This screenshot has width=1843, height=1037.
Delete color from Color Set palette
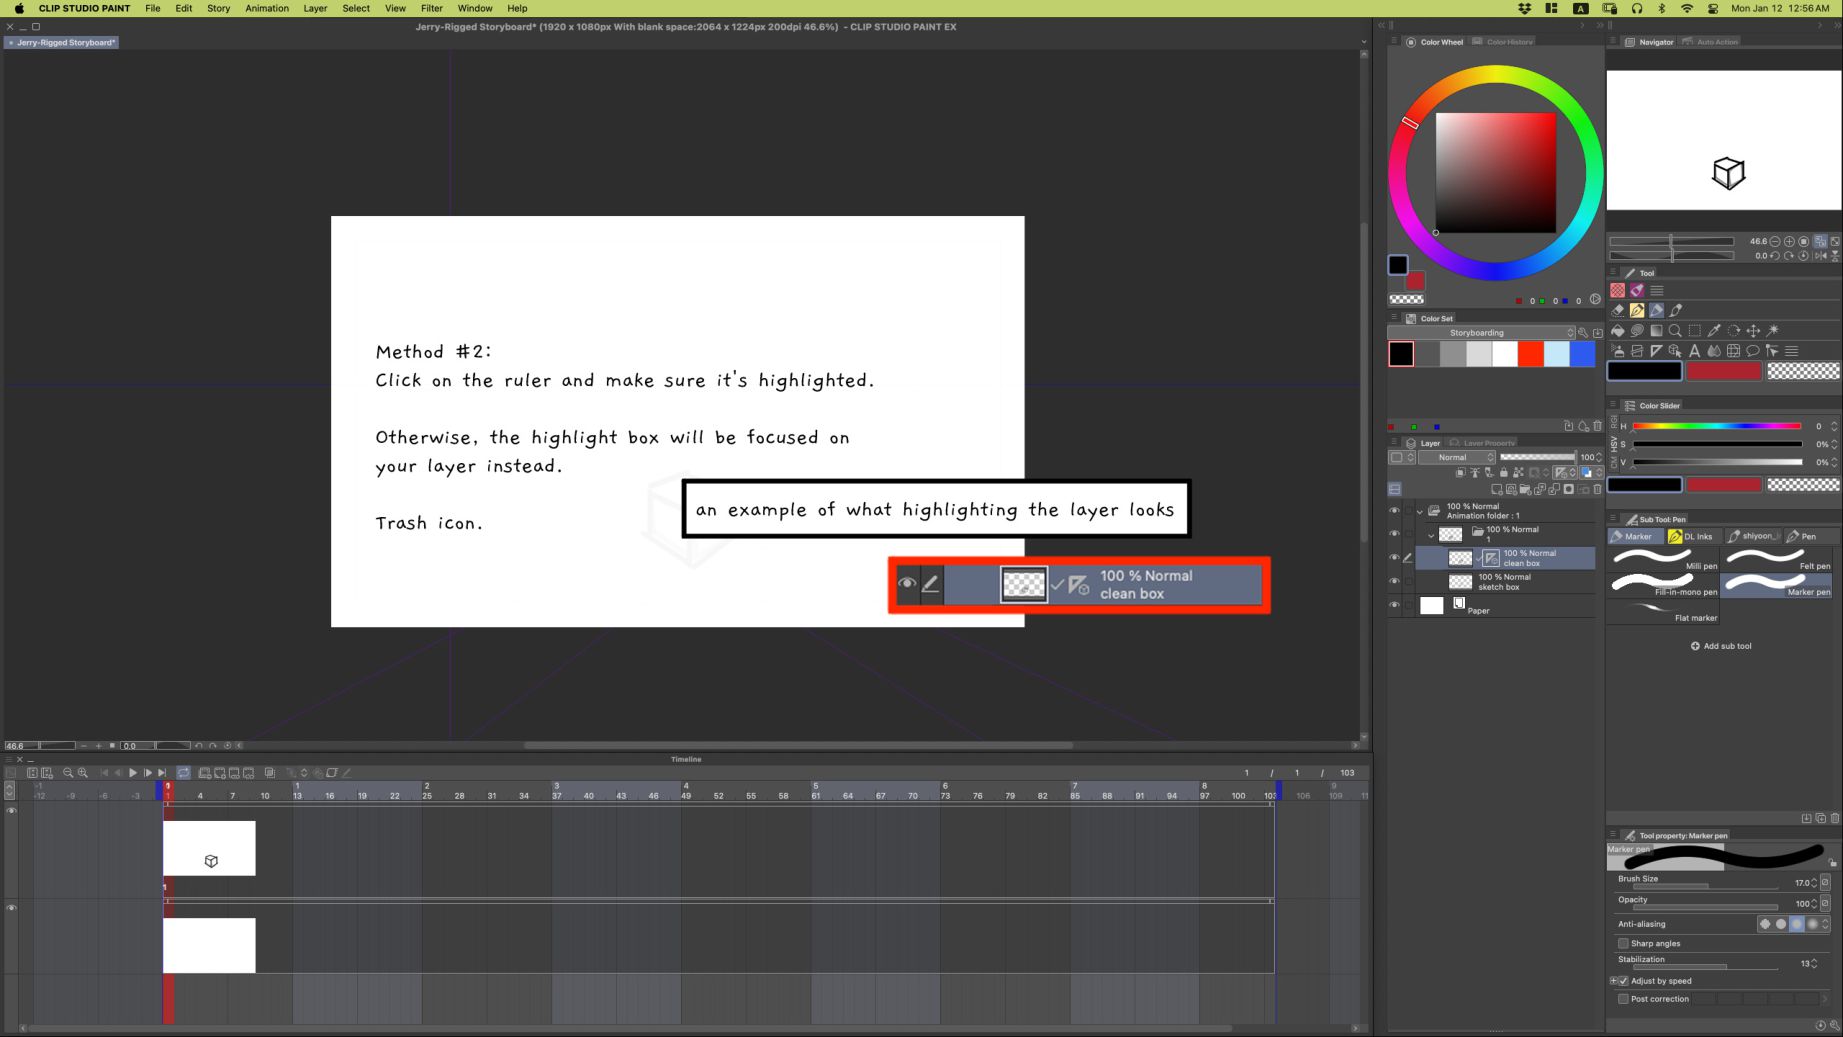[1597, 426]
